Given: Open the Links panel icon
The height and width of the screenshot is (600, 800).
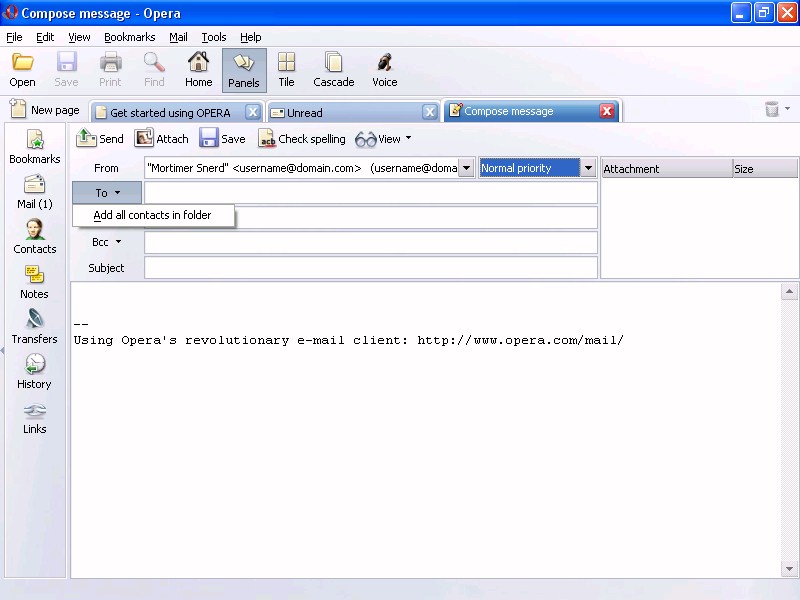Looking at the screenshot, I should 35,417.
